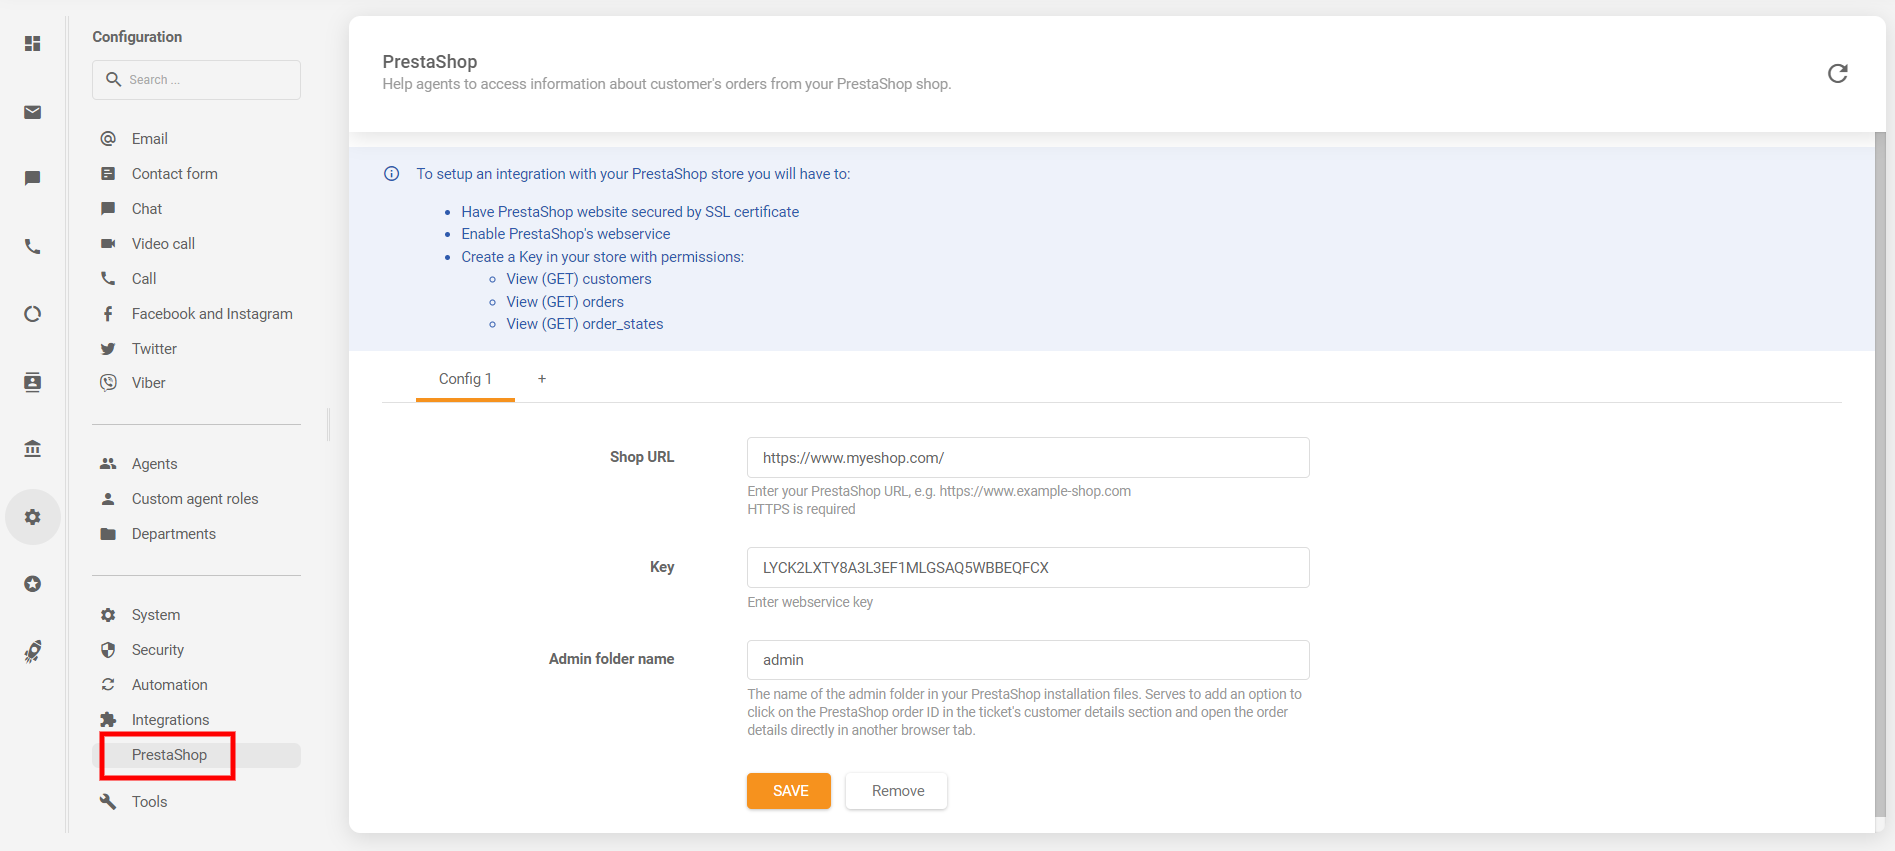Open the chat bubble icon in left rail
The image size is (1895, 851).
point(33,179)
